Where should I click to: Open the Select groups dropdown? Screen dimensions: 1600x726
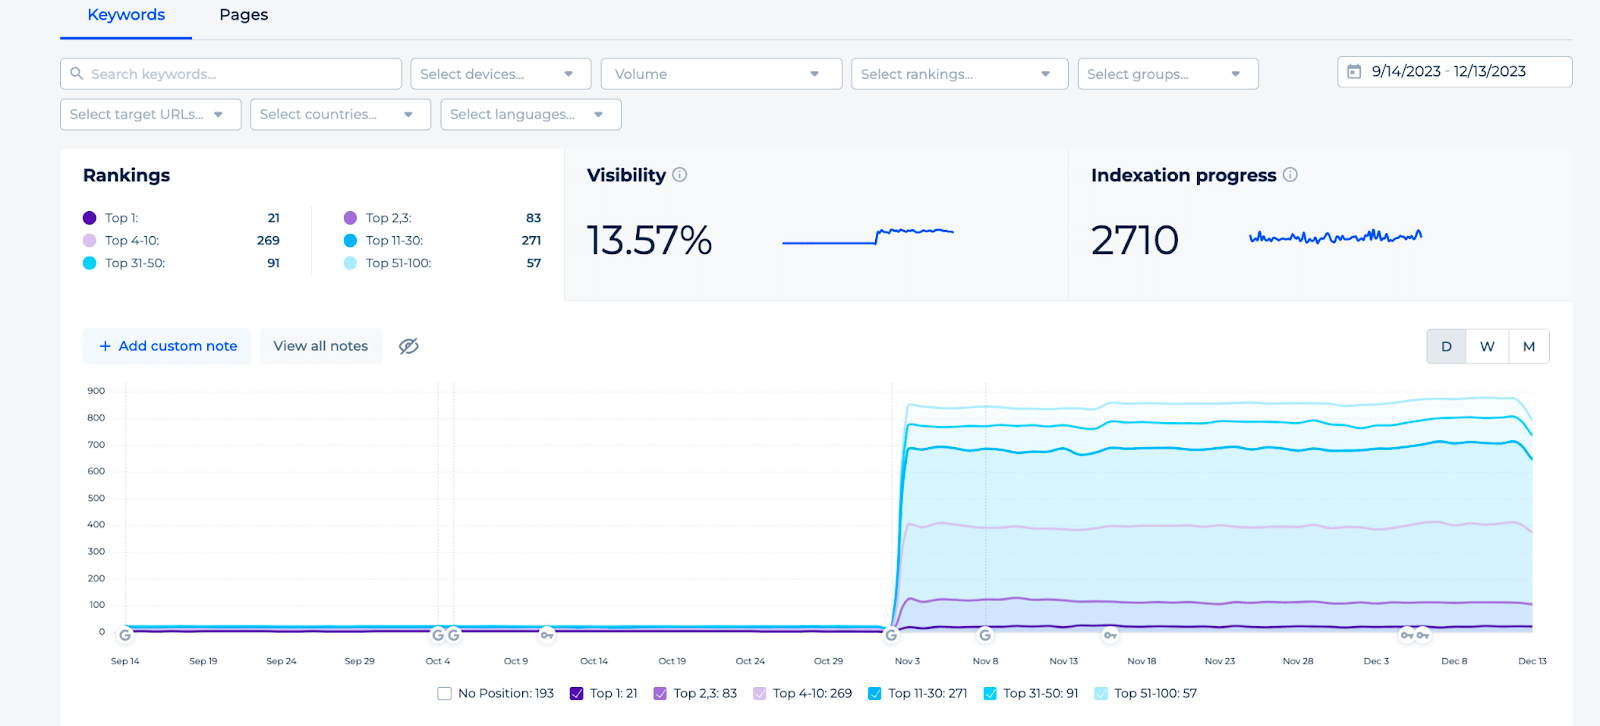[x=1168, y=74]
